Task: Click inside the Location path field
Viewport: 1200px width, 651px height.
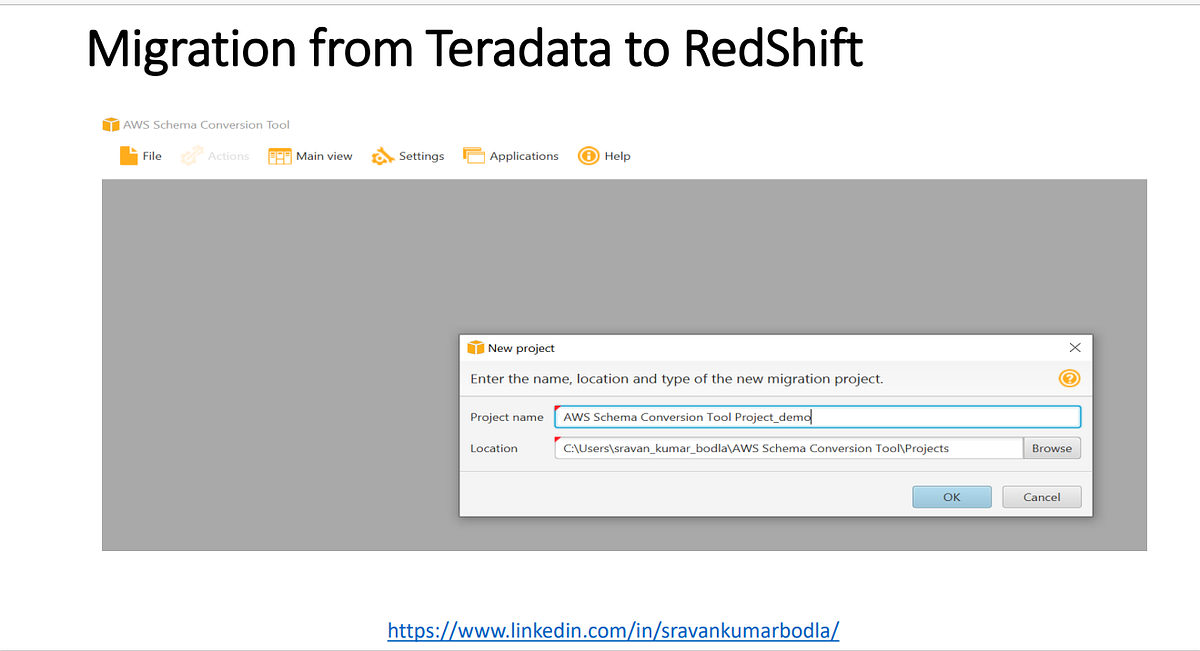Action: (786, 447)
